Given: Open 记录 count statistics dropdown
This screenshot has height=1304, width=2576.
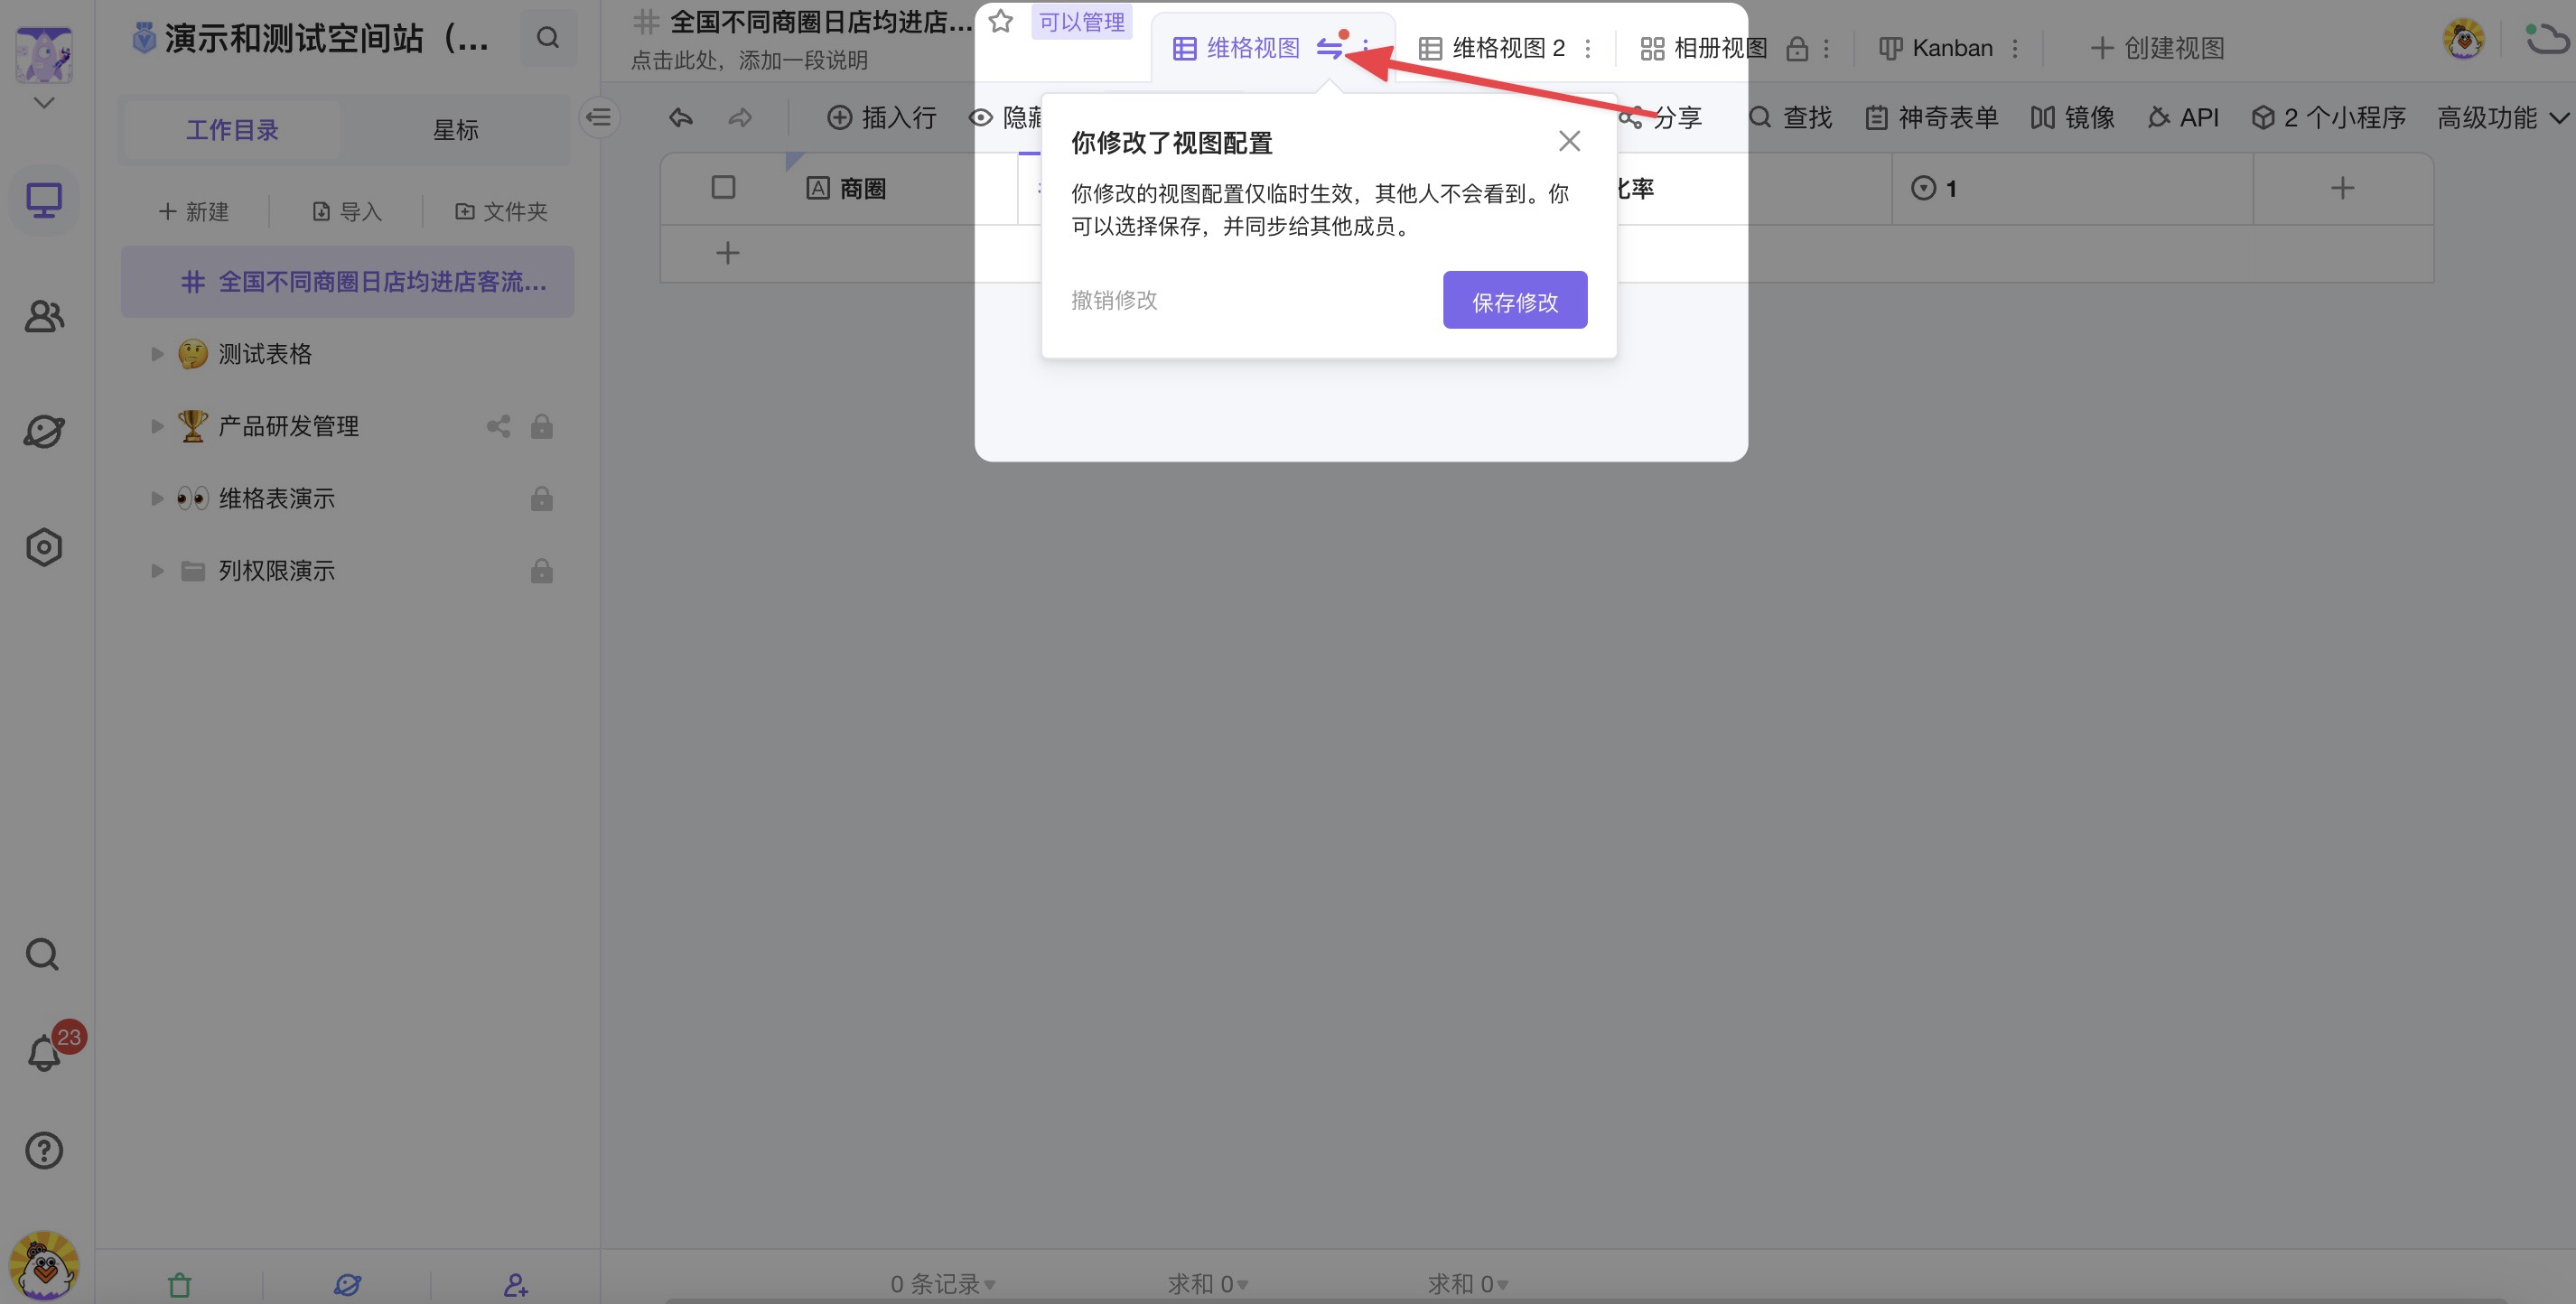Looking at the screenshot, I should (x=942, y=1284).
